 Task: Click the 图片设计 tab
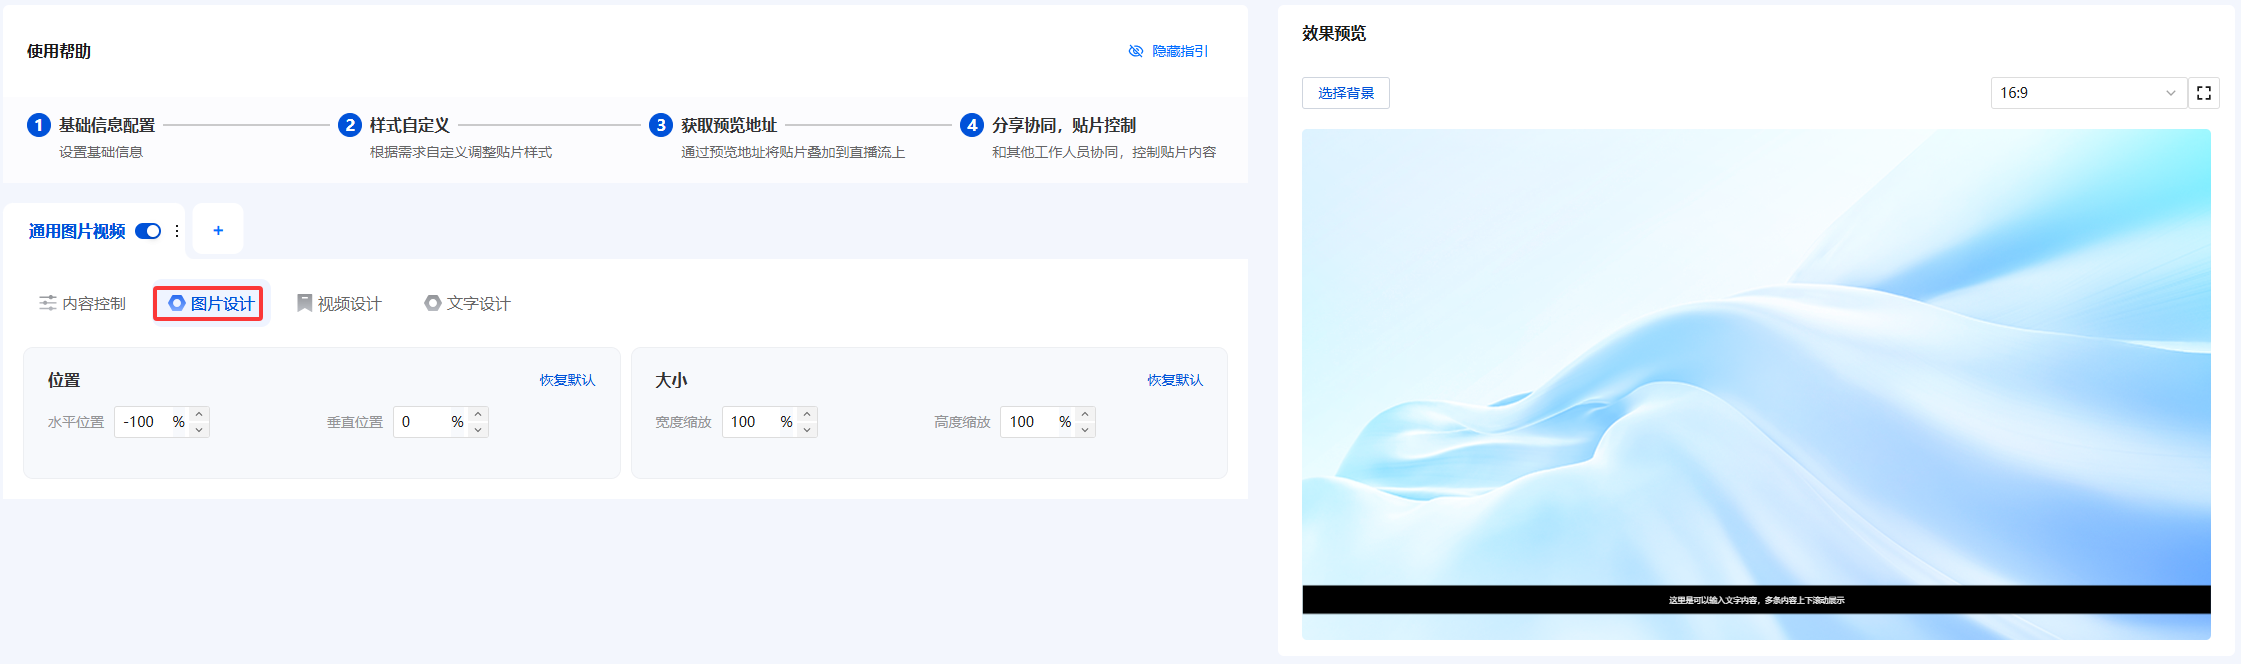click(210, 303)
